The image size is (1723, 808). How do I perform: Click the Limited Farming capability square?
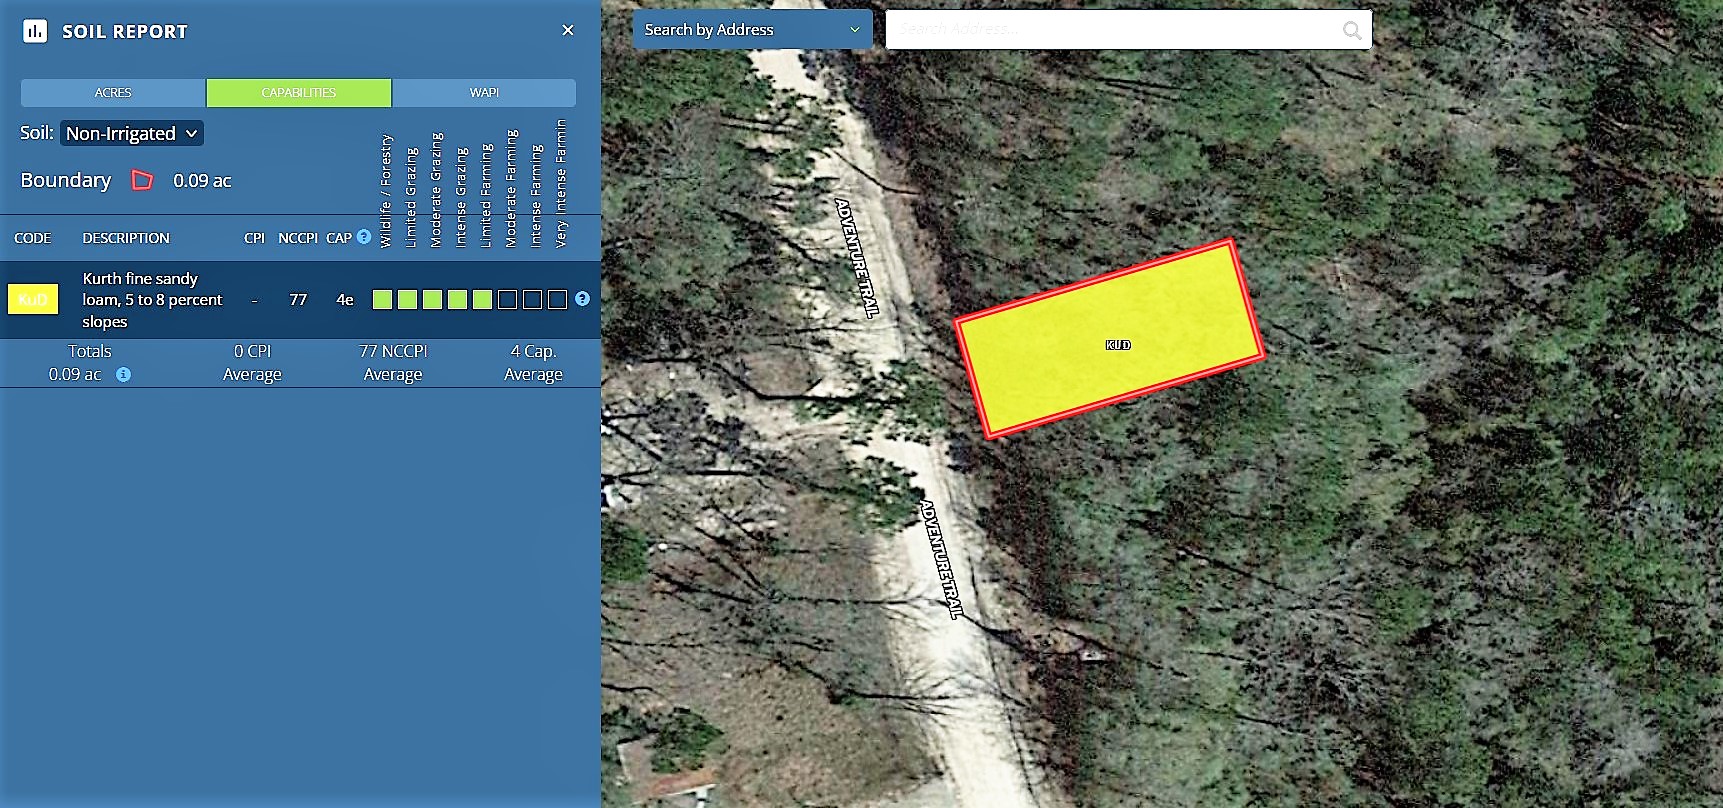(482, 299)
